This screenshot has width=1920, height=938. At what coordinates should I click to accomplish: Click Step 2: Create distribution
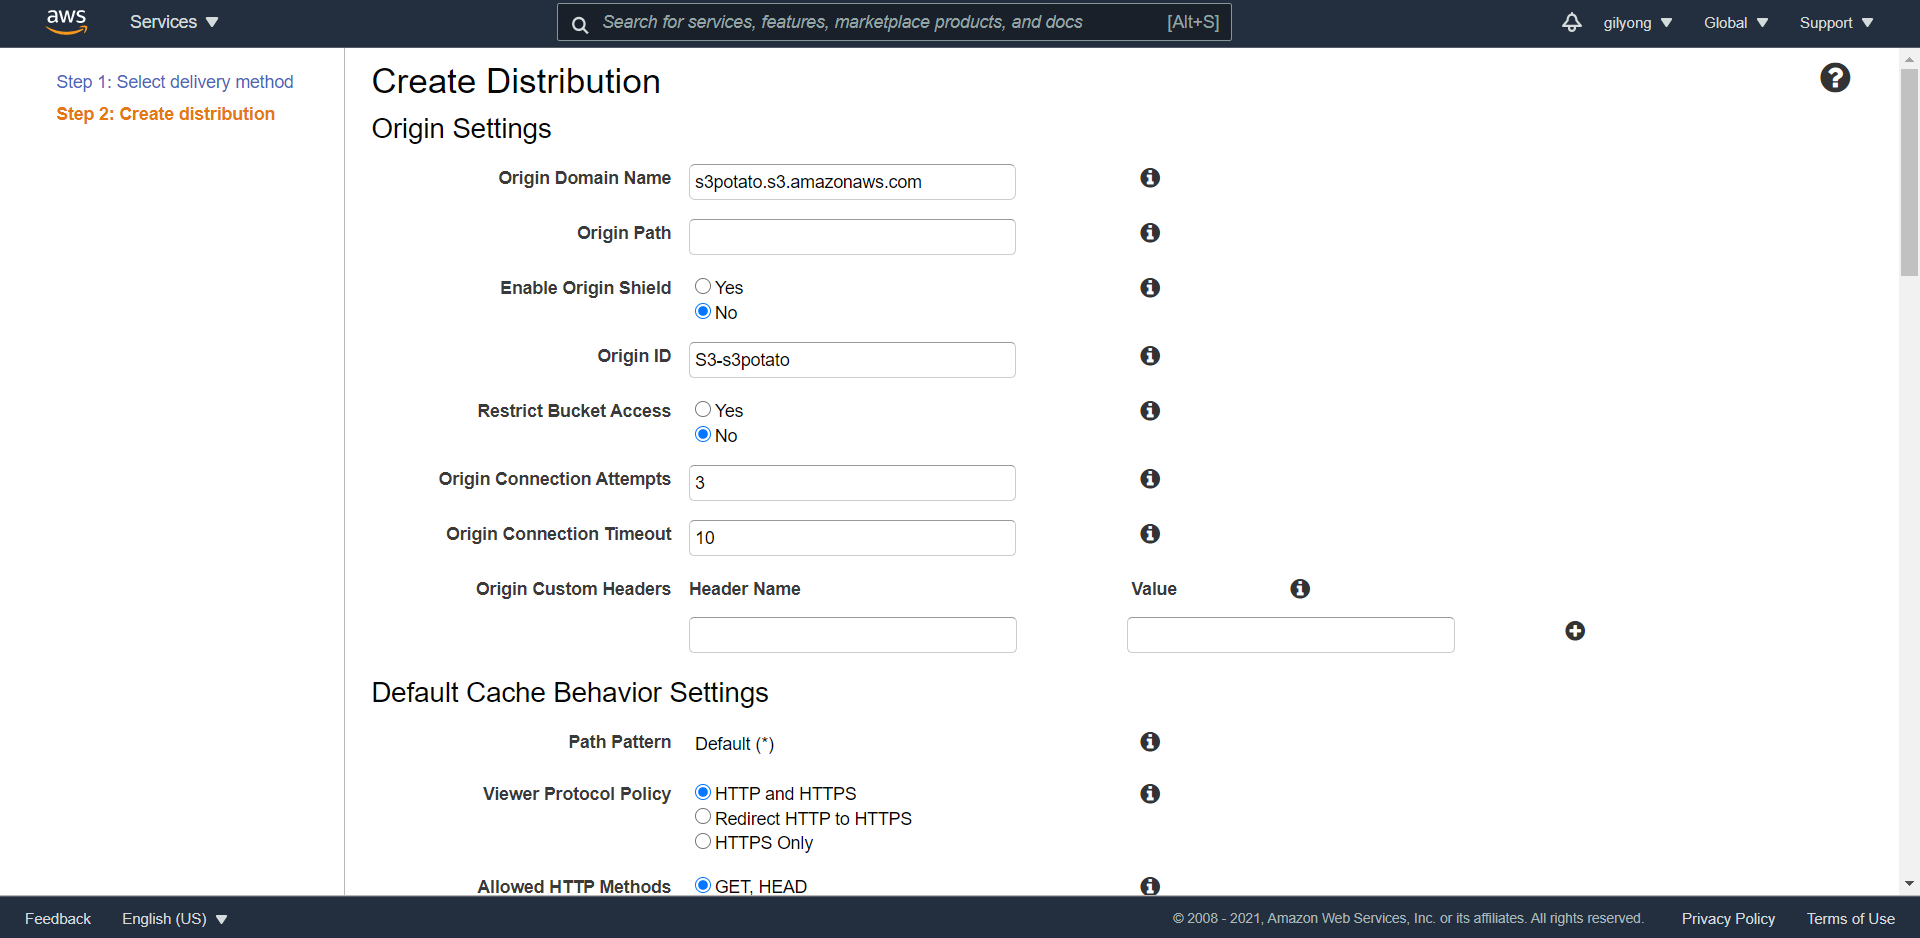[165, 114]
